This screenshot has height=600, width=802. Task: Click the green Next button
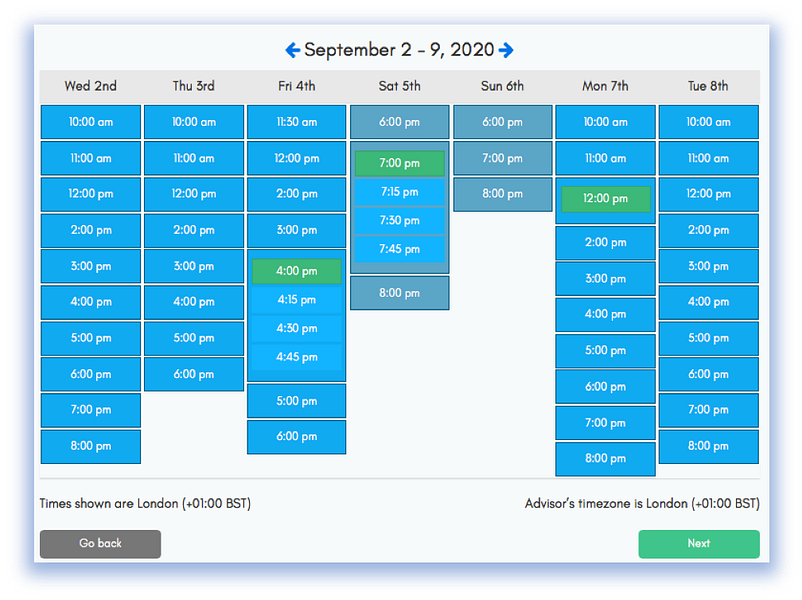pos(699,544)
